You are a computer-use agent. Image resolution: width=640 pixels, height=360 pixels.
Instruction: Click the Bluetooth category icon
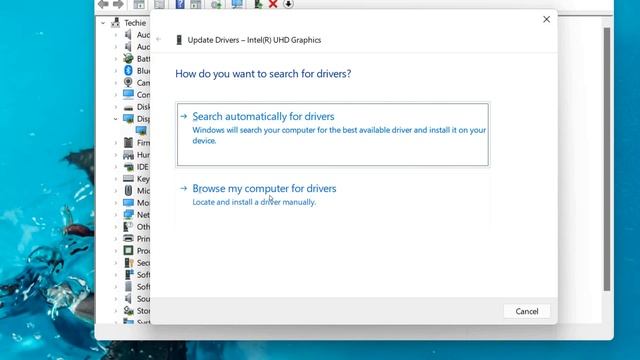(x=128, y=70)
